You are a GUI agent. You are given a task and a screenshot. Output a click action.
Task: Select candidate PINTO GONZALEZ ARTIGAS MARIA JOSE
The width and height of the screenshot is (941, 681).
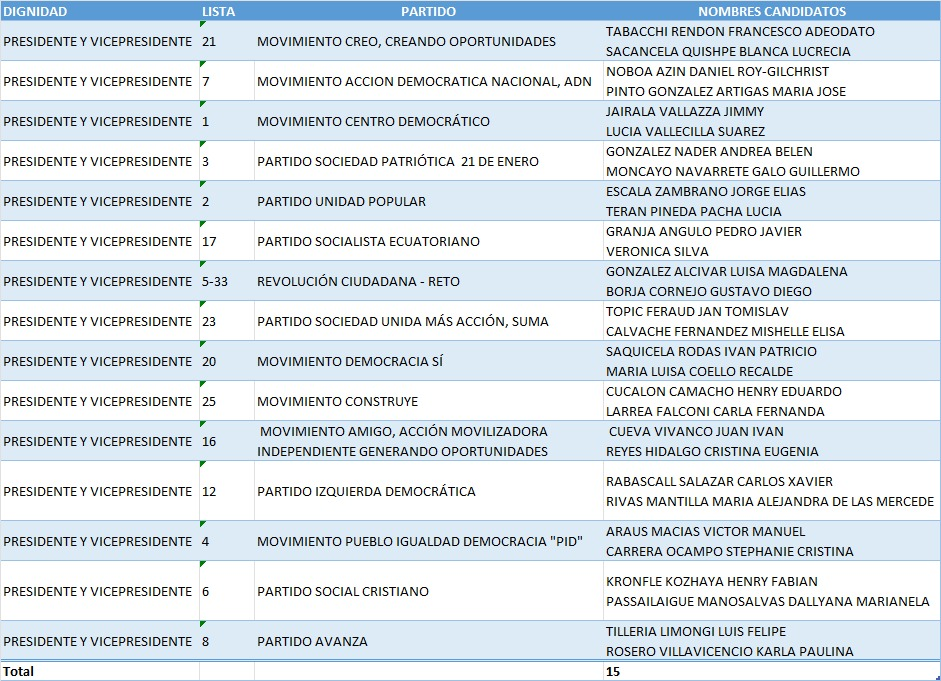(x=726, y=92)
